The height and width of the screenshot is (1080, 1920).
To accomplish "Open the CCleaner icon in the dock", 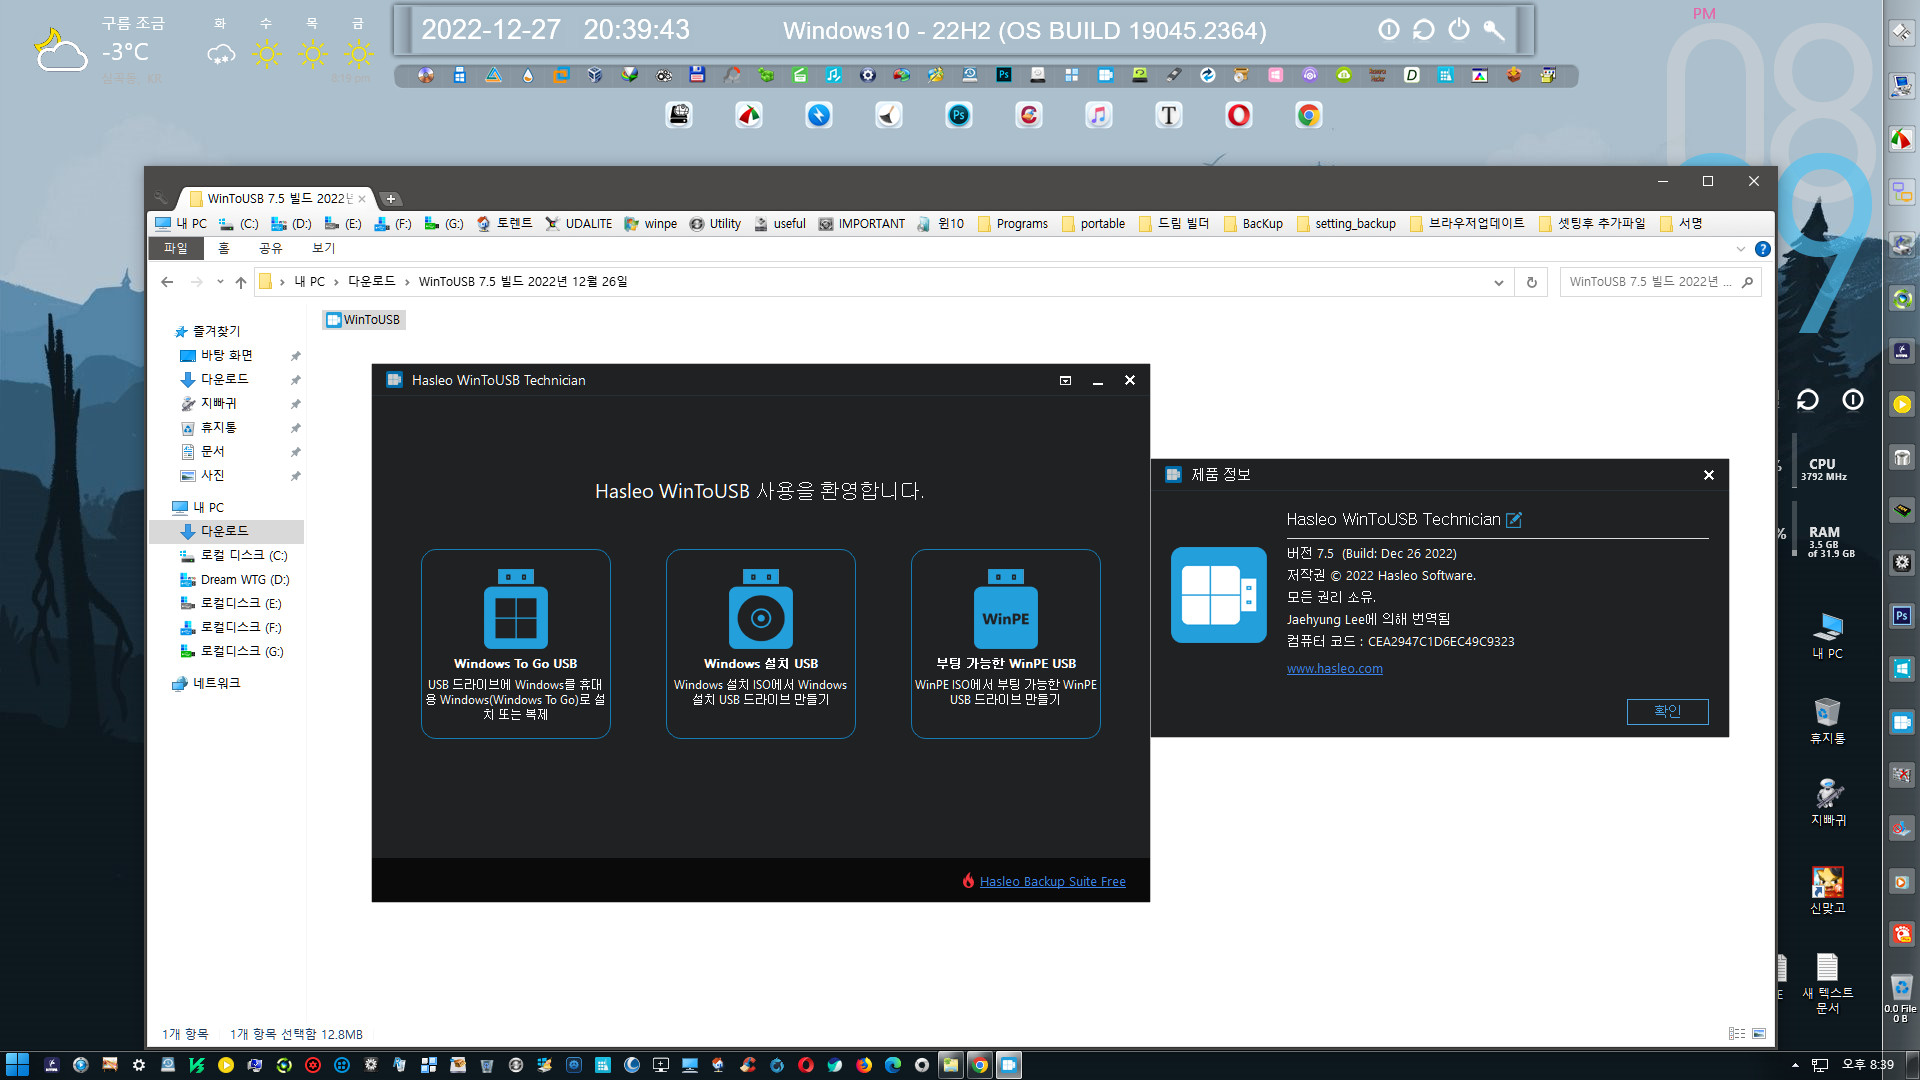I will pyautogui.click(x=1029, y=116).
